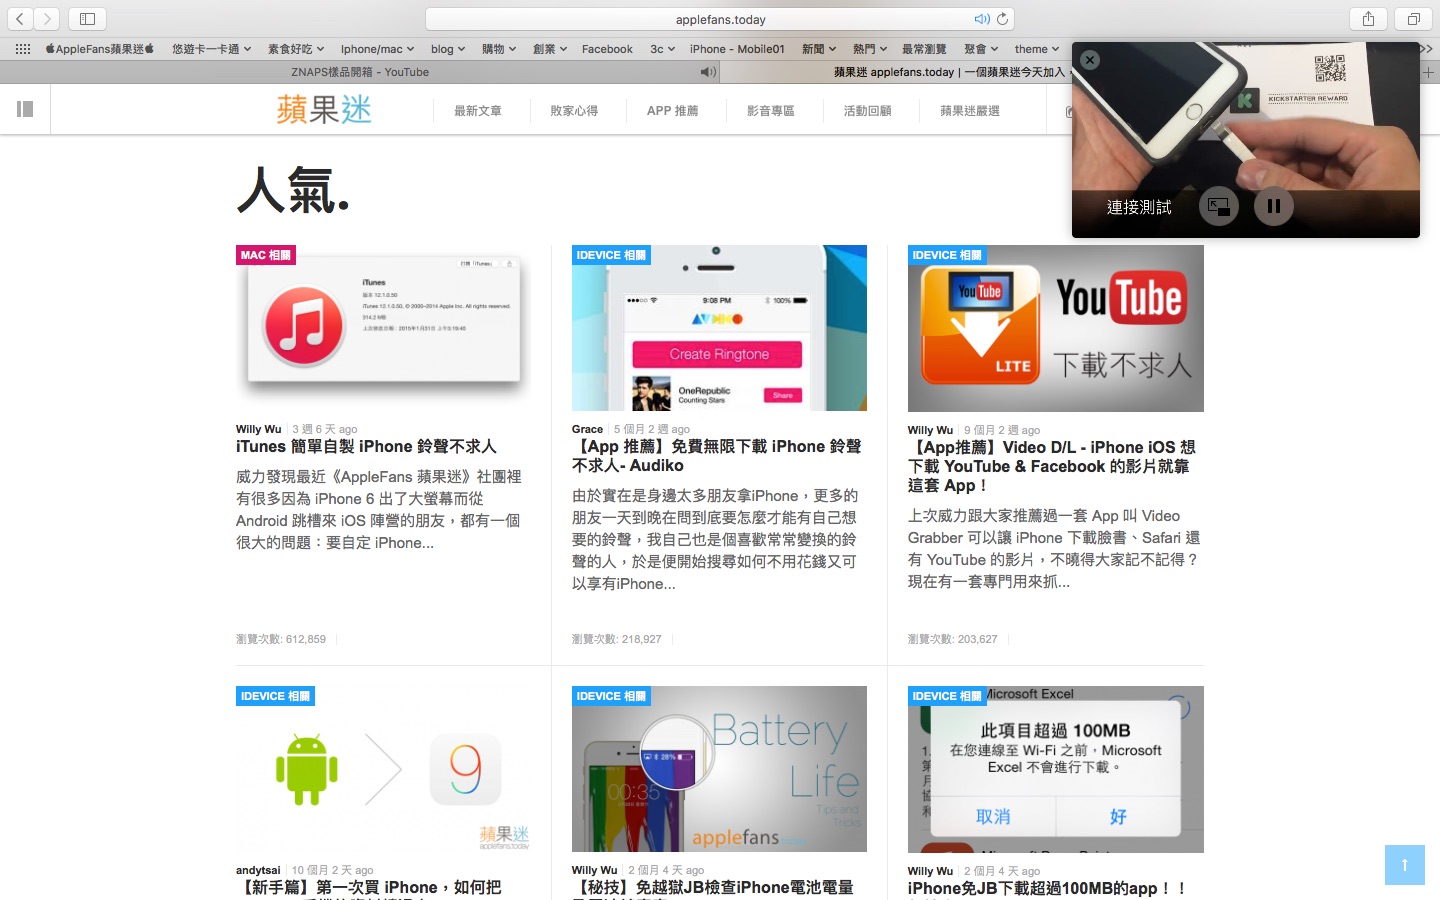Expand the blog bookmark folder
Screen dimensions: 1440x900
tap(448, 49)
